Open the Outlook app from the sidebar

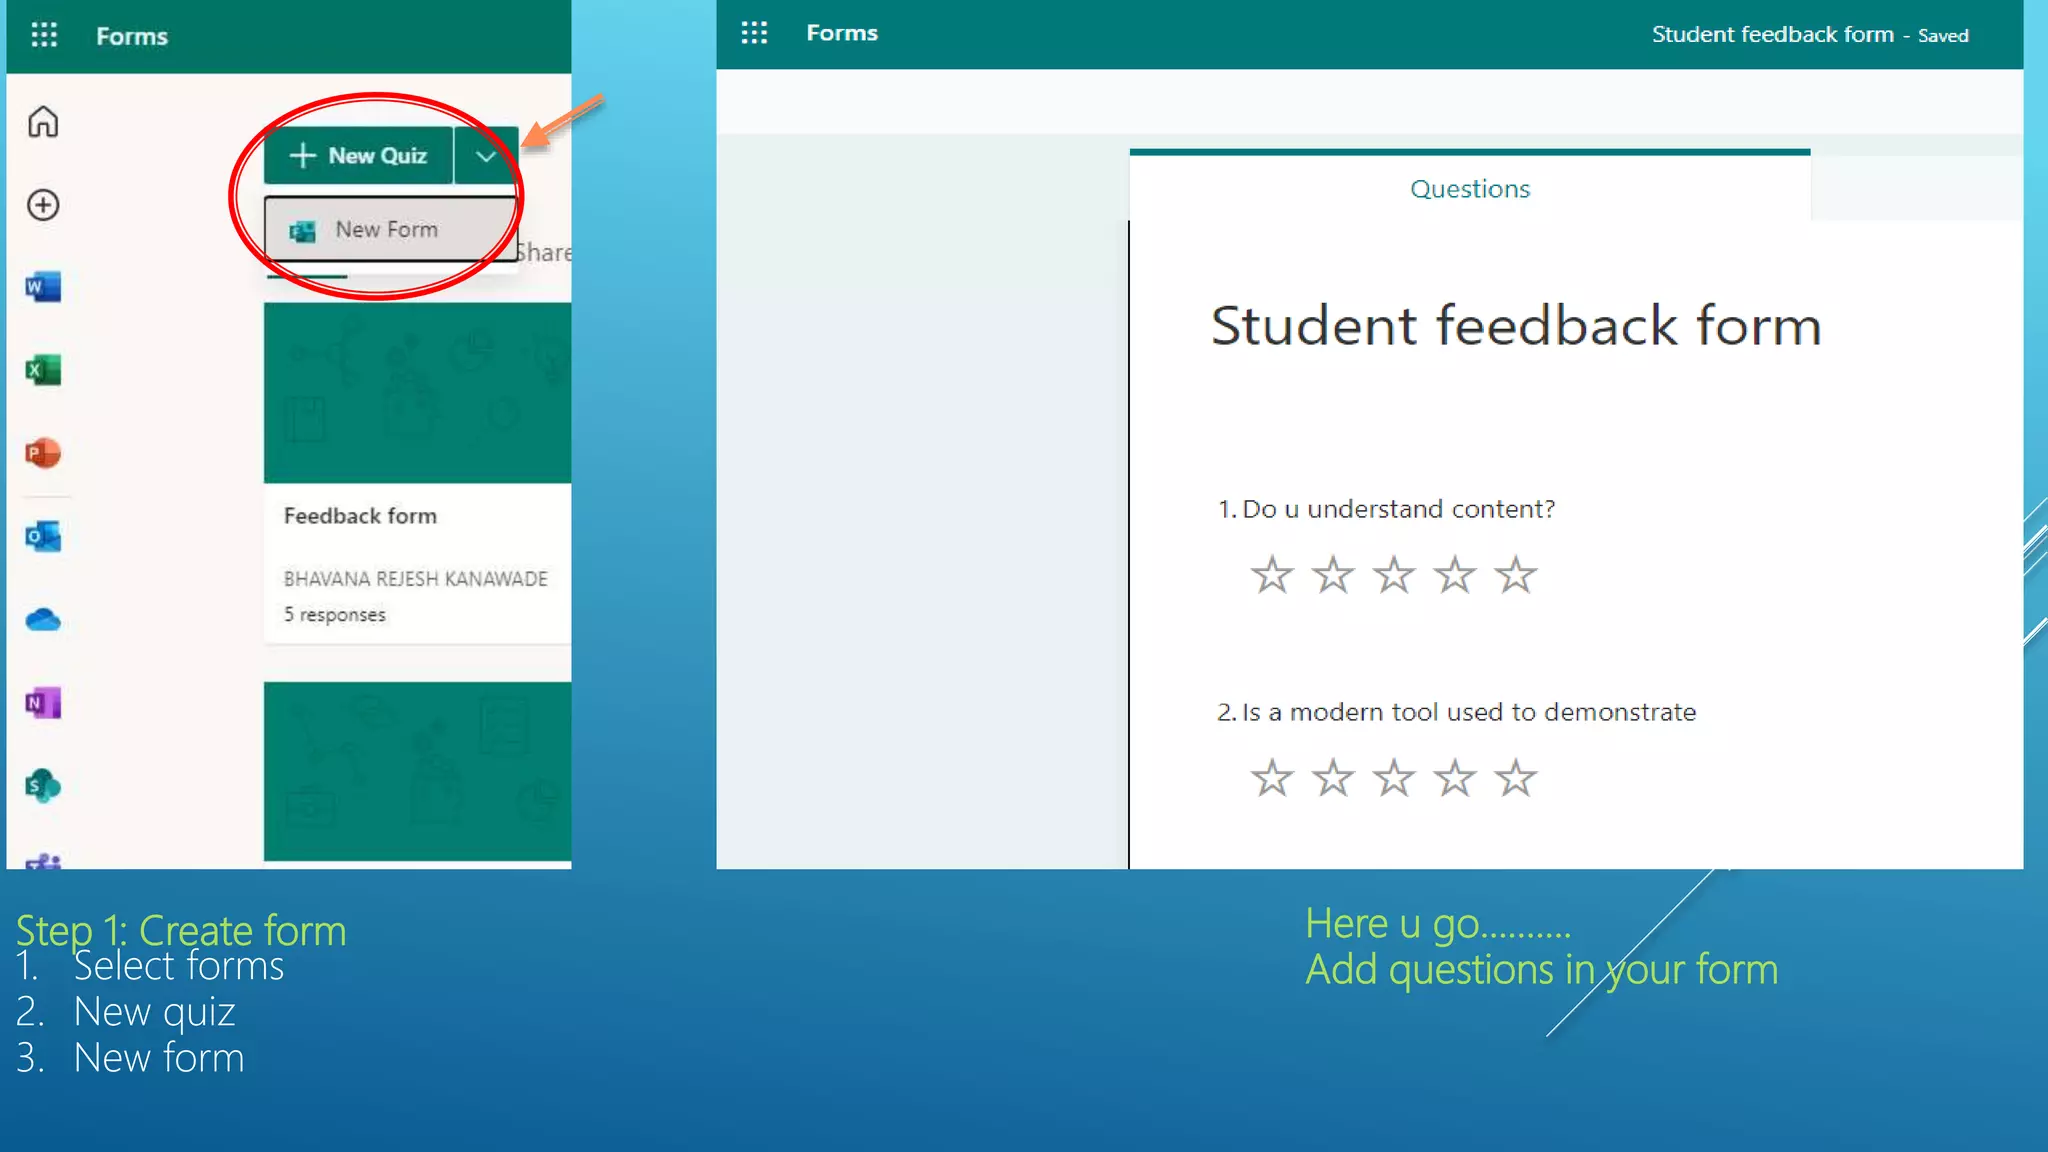pyautogui.click(x=43, y=537)
